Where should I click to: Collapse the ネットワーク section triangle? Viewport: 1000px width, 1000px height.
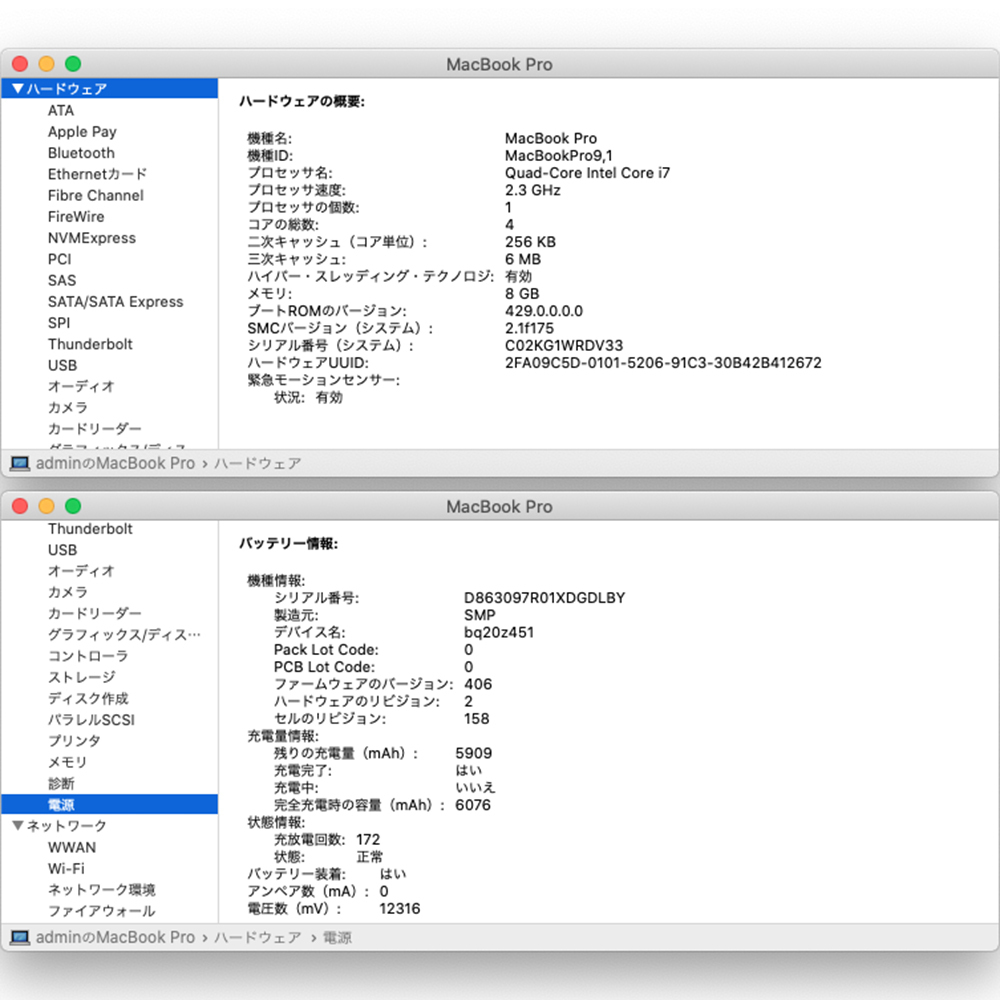tap(20, 826)
